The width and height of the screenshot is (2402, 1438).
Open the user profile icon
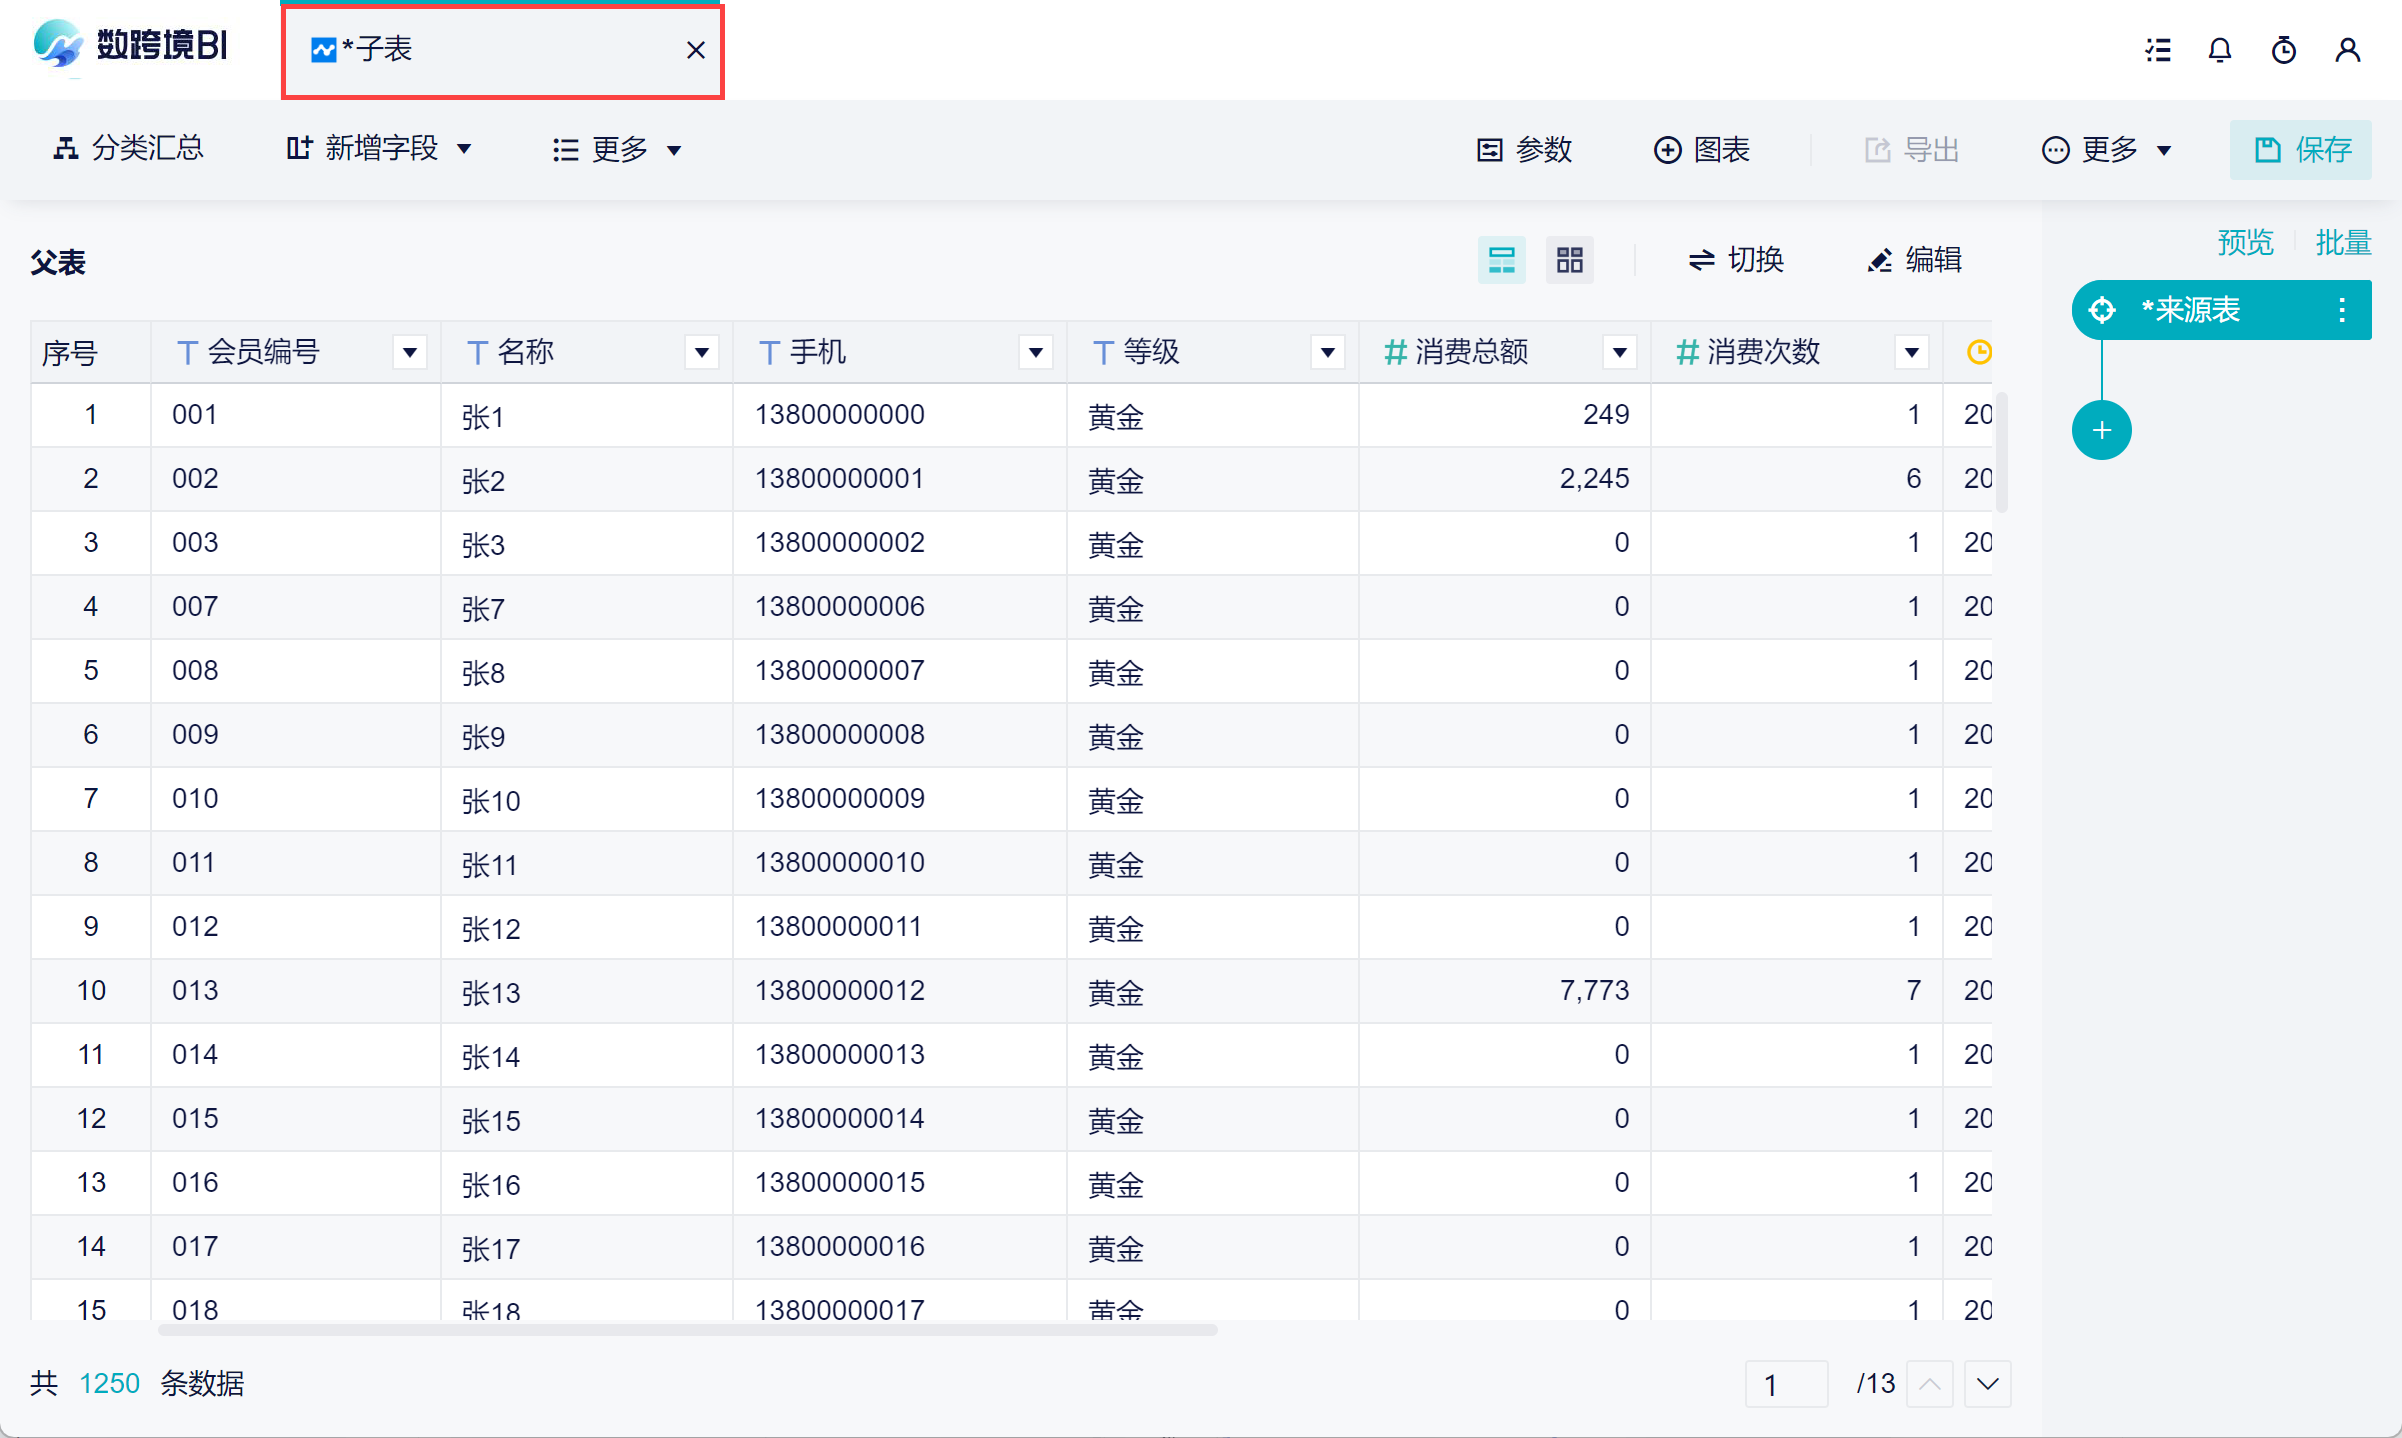point(2347,50)
